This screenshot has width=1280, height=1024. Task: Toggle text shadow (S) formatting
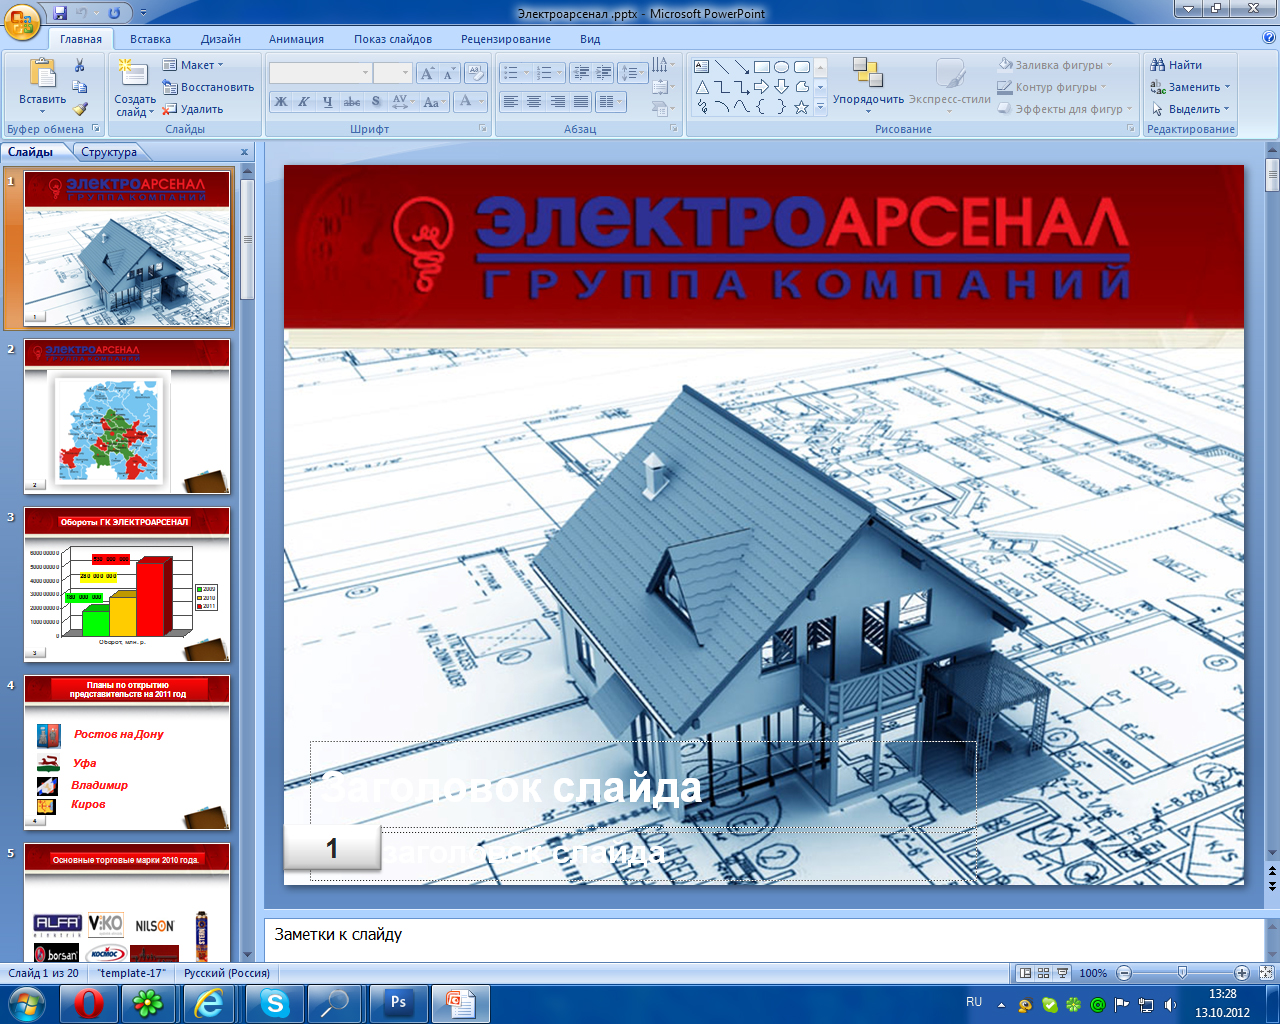(376, 101)
